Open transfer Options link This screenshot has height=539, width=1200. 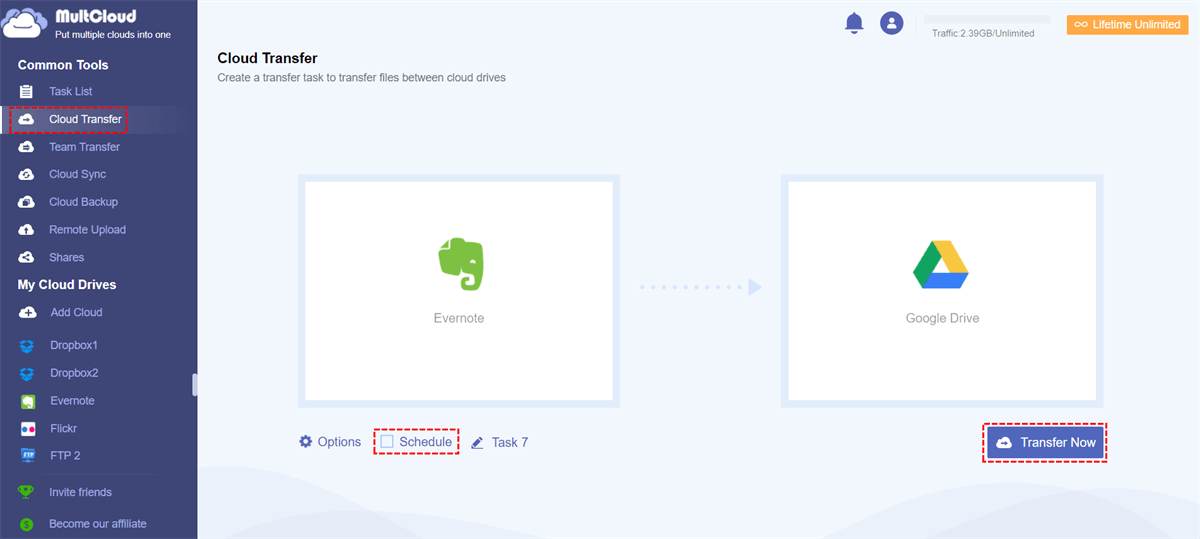(x=339, y=442)
